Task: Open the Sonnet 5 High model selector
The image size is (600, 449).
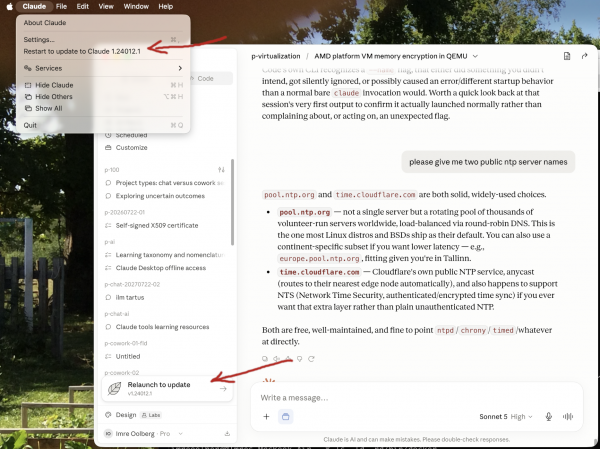Action: [x=505, y=416]
